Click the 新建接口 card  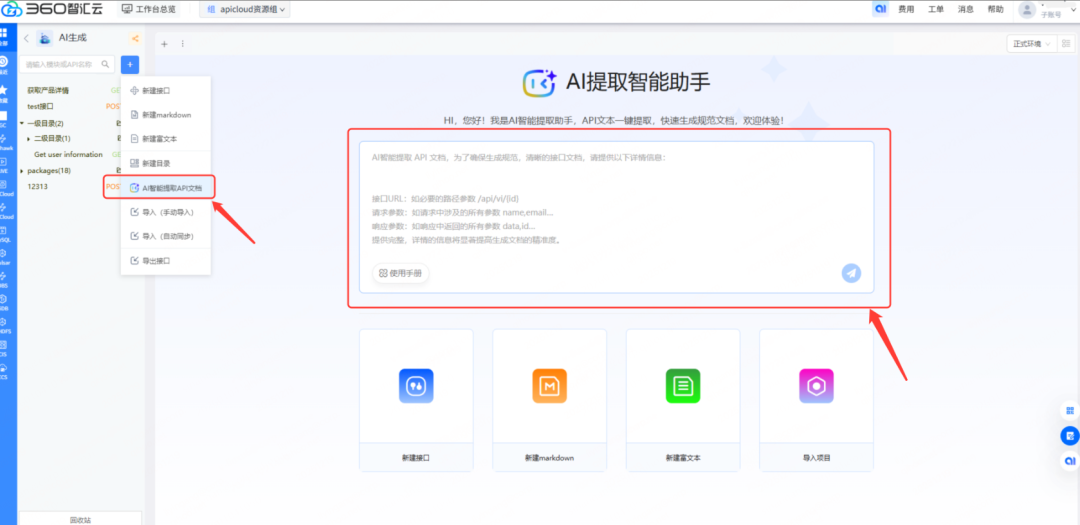point(416,400)
